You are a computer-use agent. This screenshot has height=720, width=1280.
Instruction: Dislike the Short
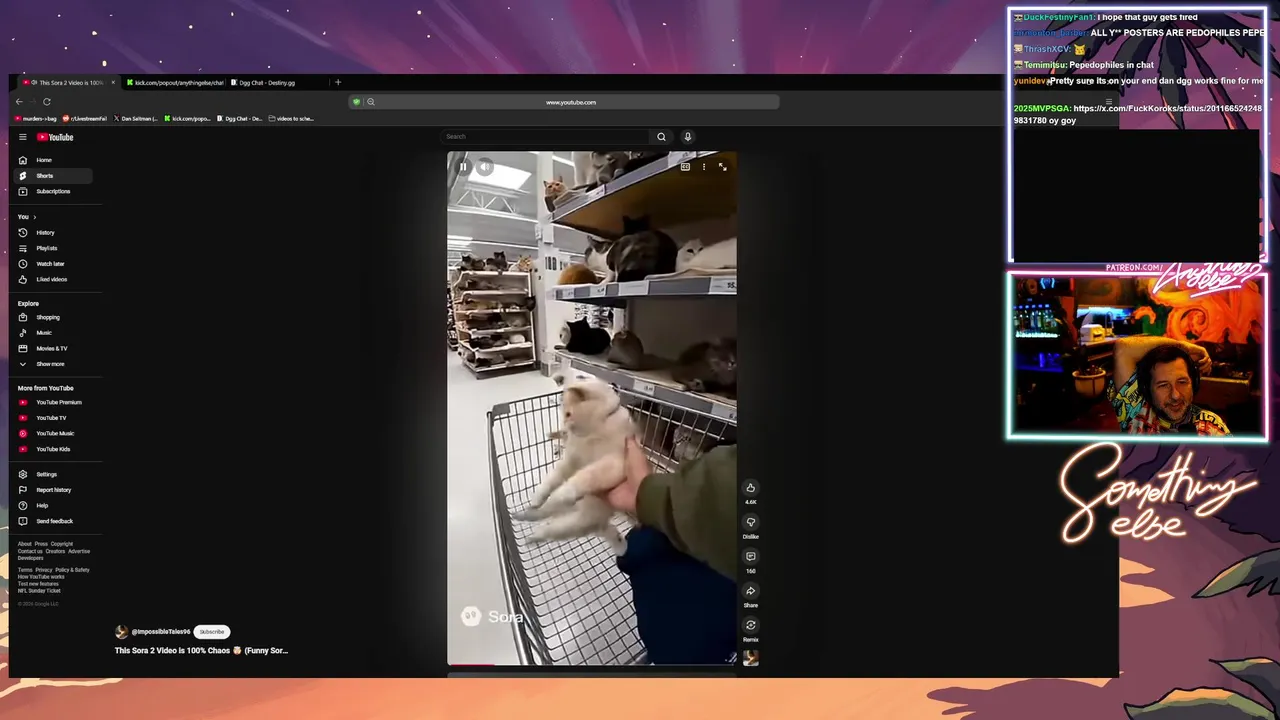(x=751, y=522)
